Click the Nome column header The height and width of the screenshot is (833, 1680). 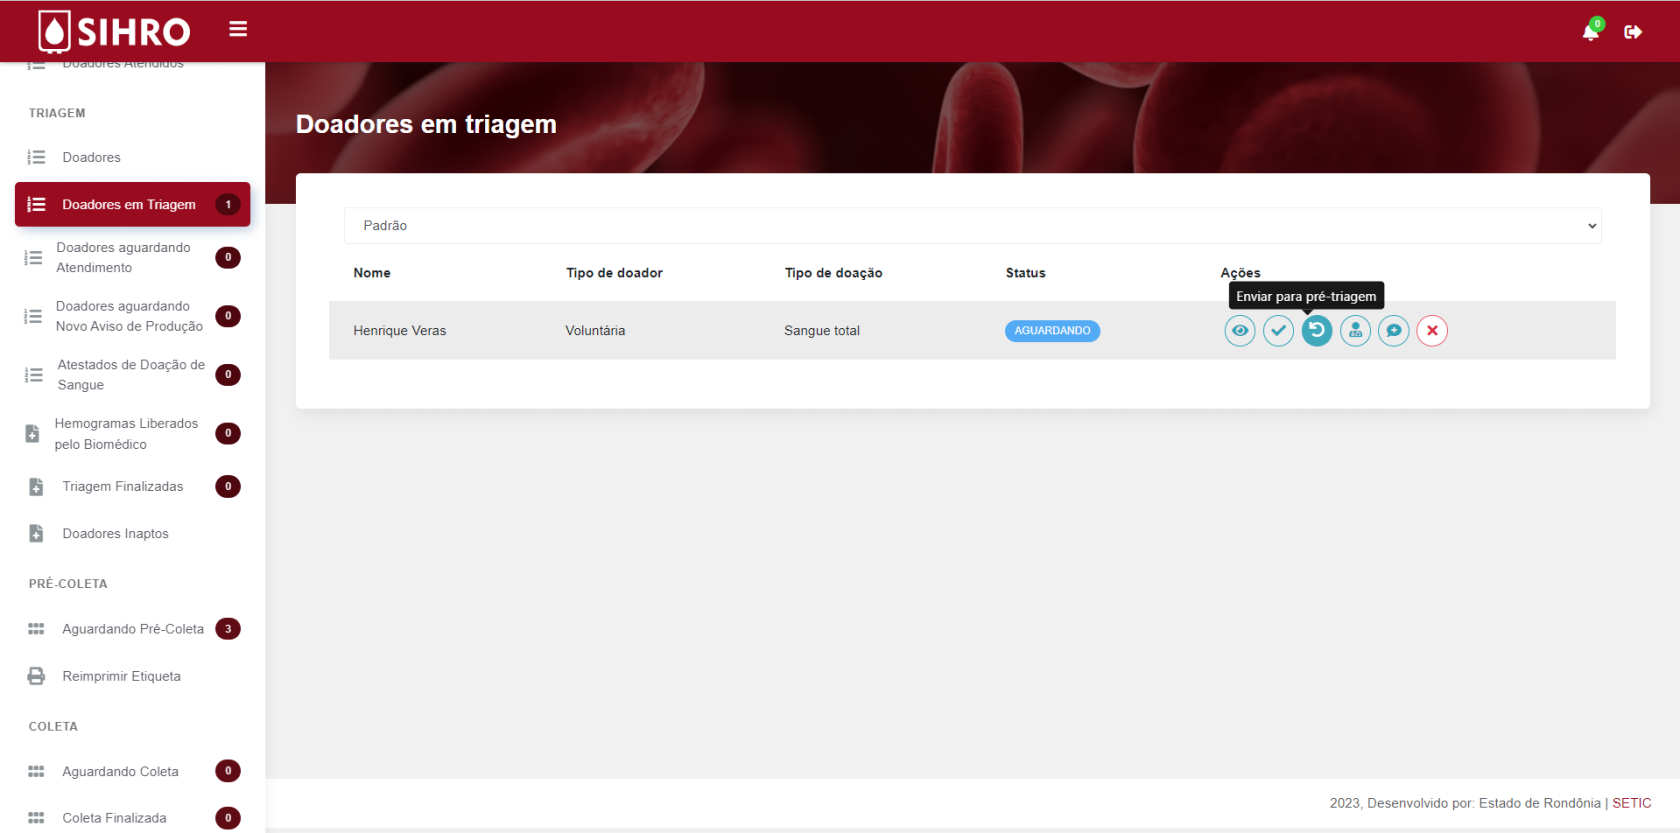pos(372,273)
